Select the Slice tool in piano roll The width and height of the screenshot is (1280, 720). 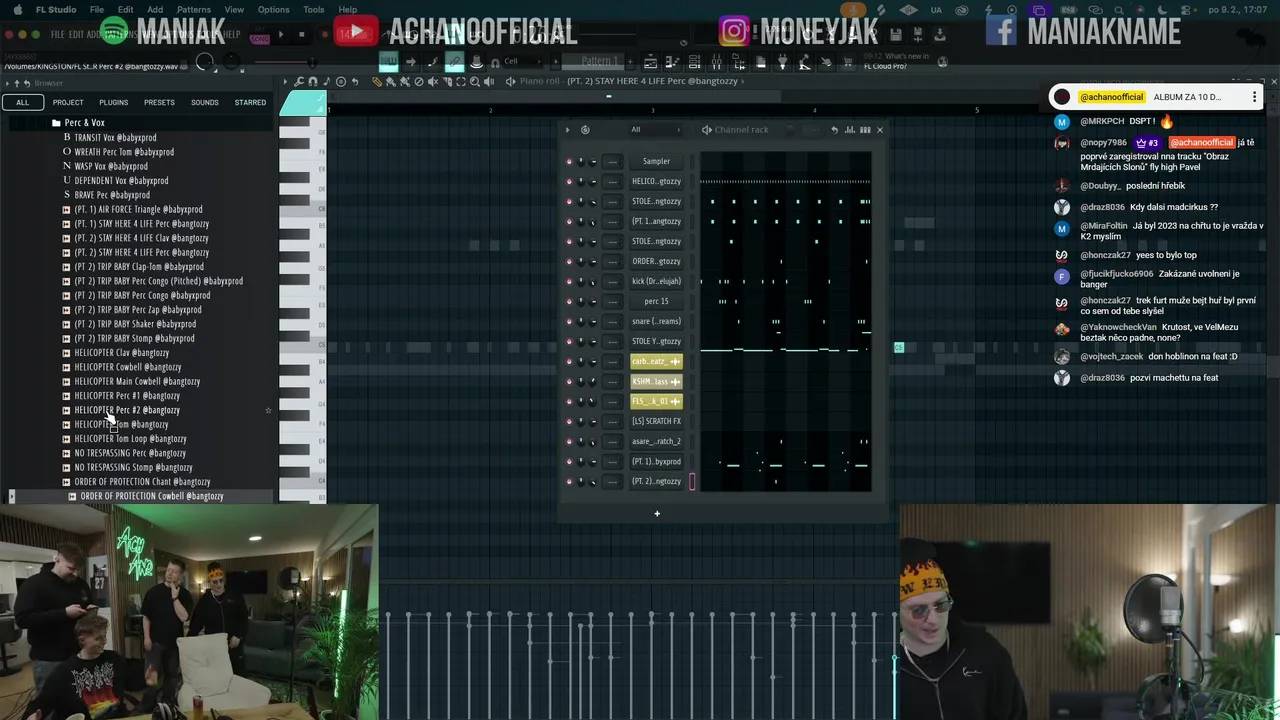tap(447, 82)
